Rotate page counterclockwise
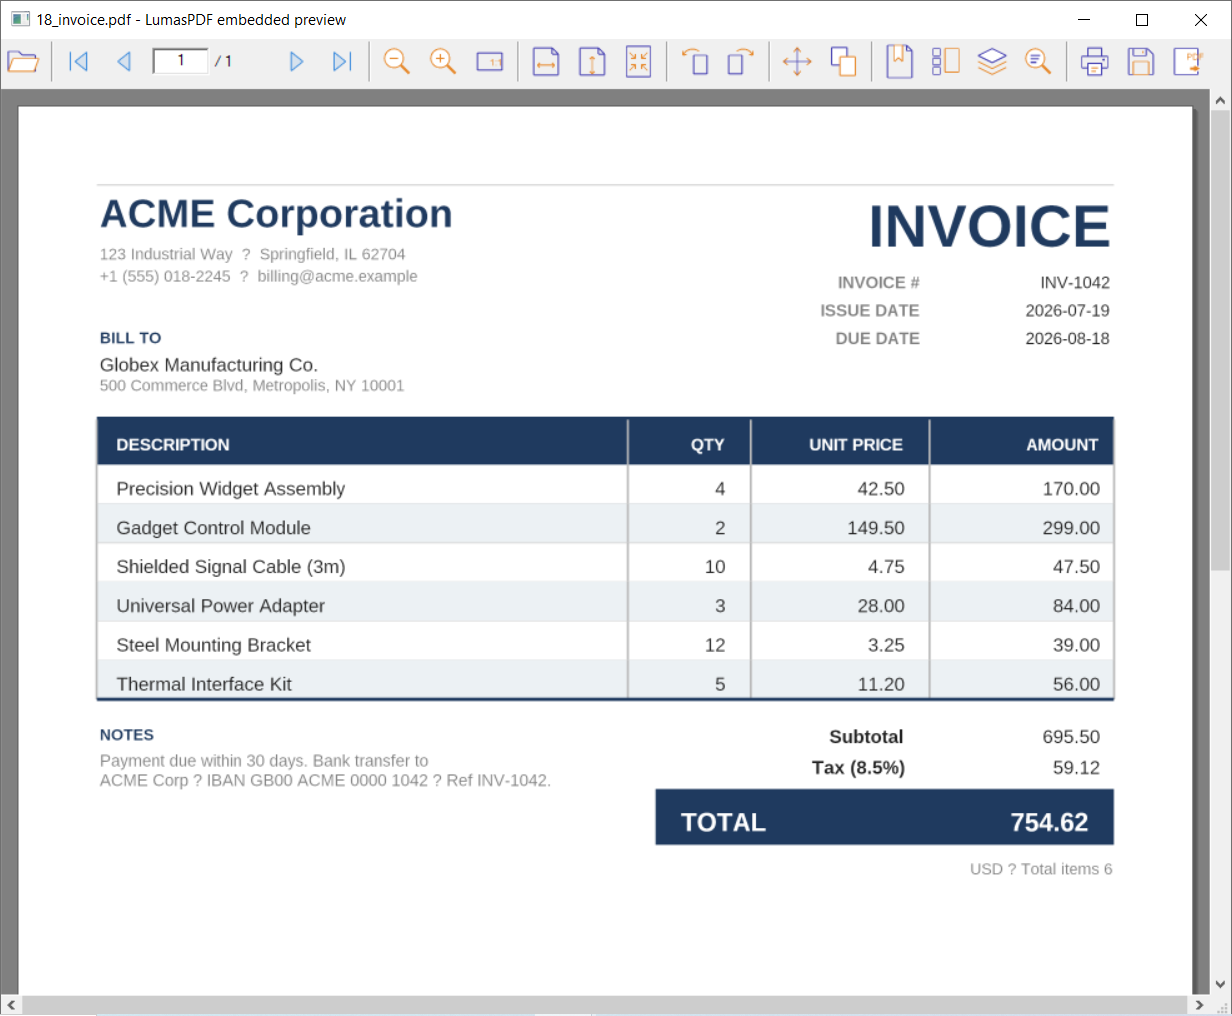Image resolution: width=1232 pixels, height=1016 pixels. point(695,62)
